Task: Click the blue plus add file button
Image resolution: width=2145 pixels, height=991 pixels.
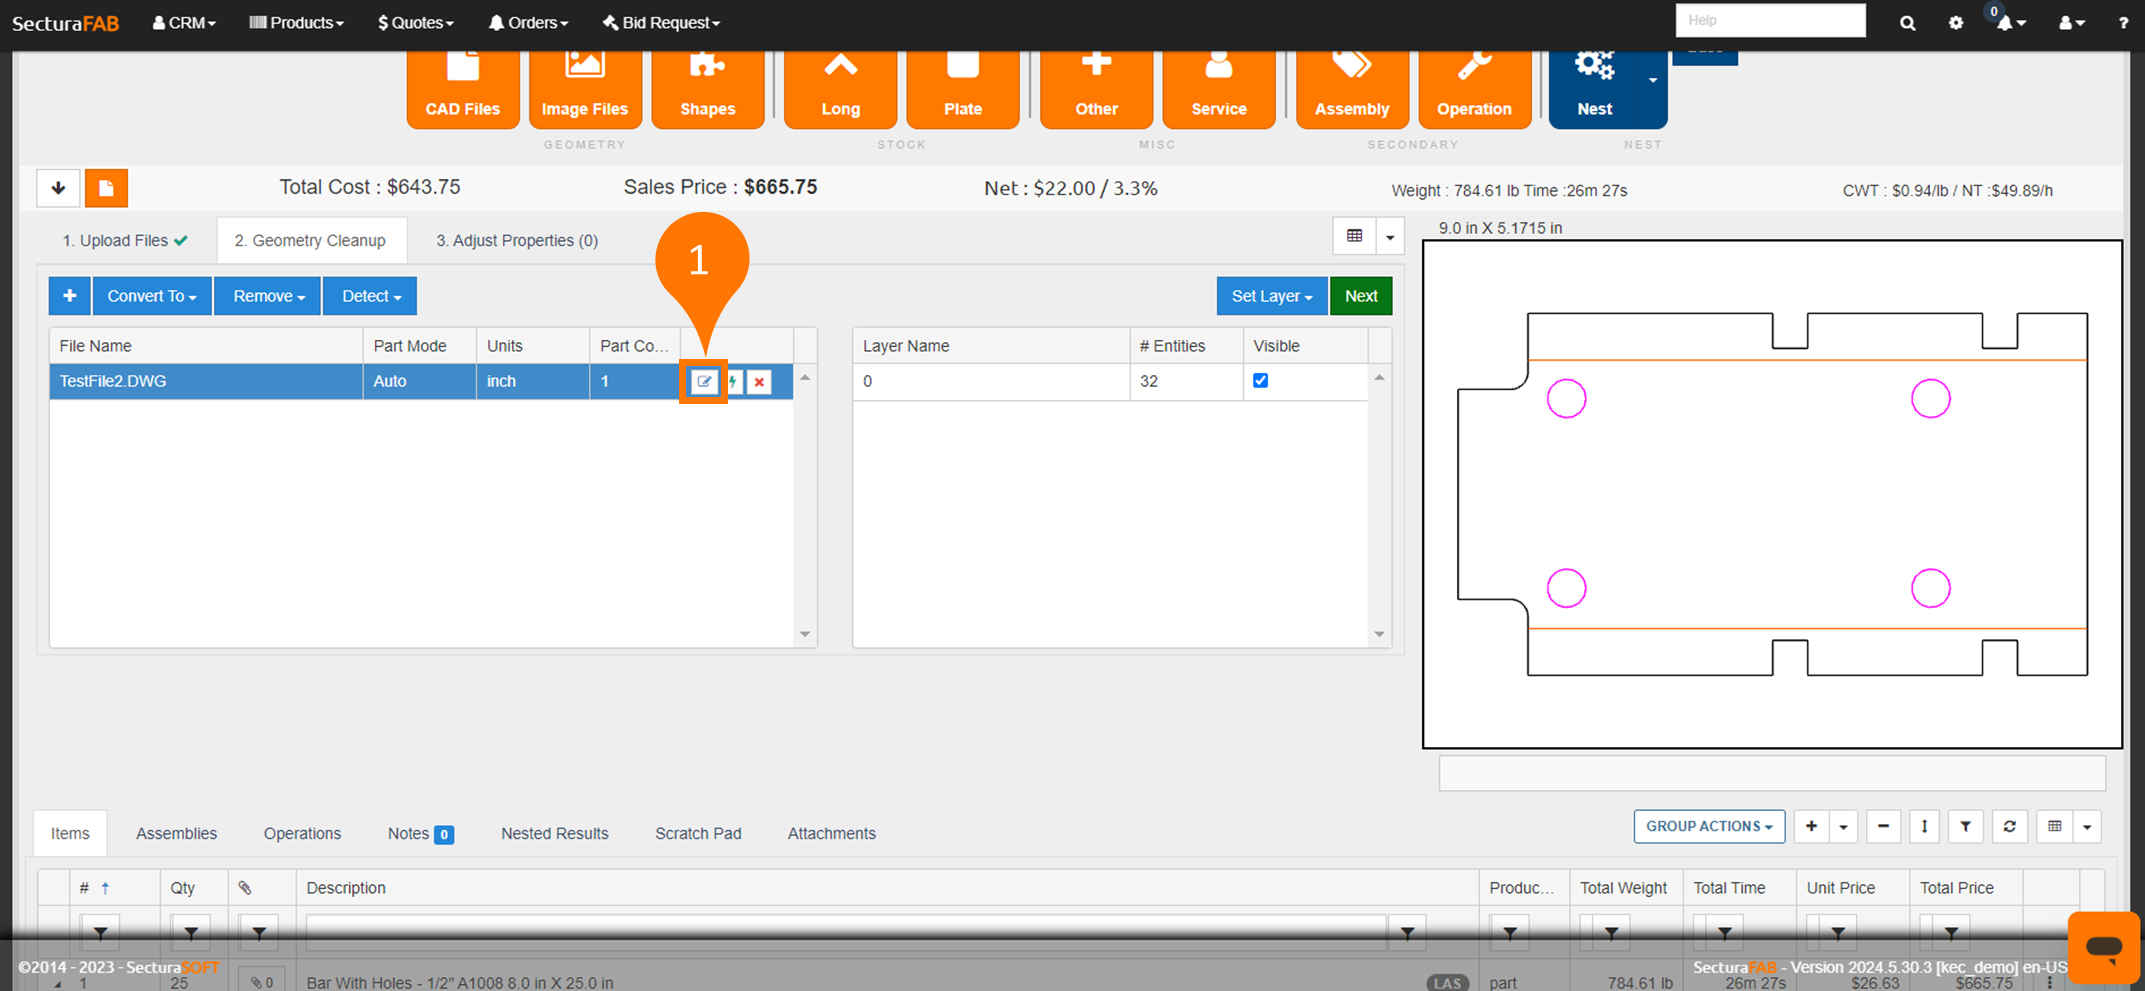Action: pyautogui.click(x=69, y=296)
